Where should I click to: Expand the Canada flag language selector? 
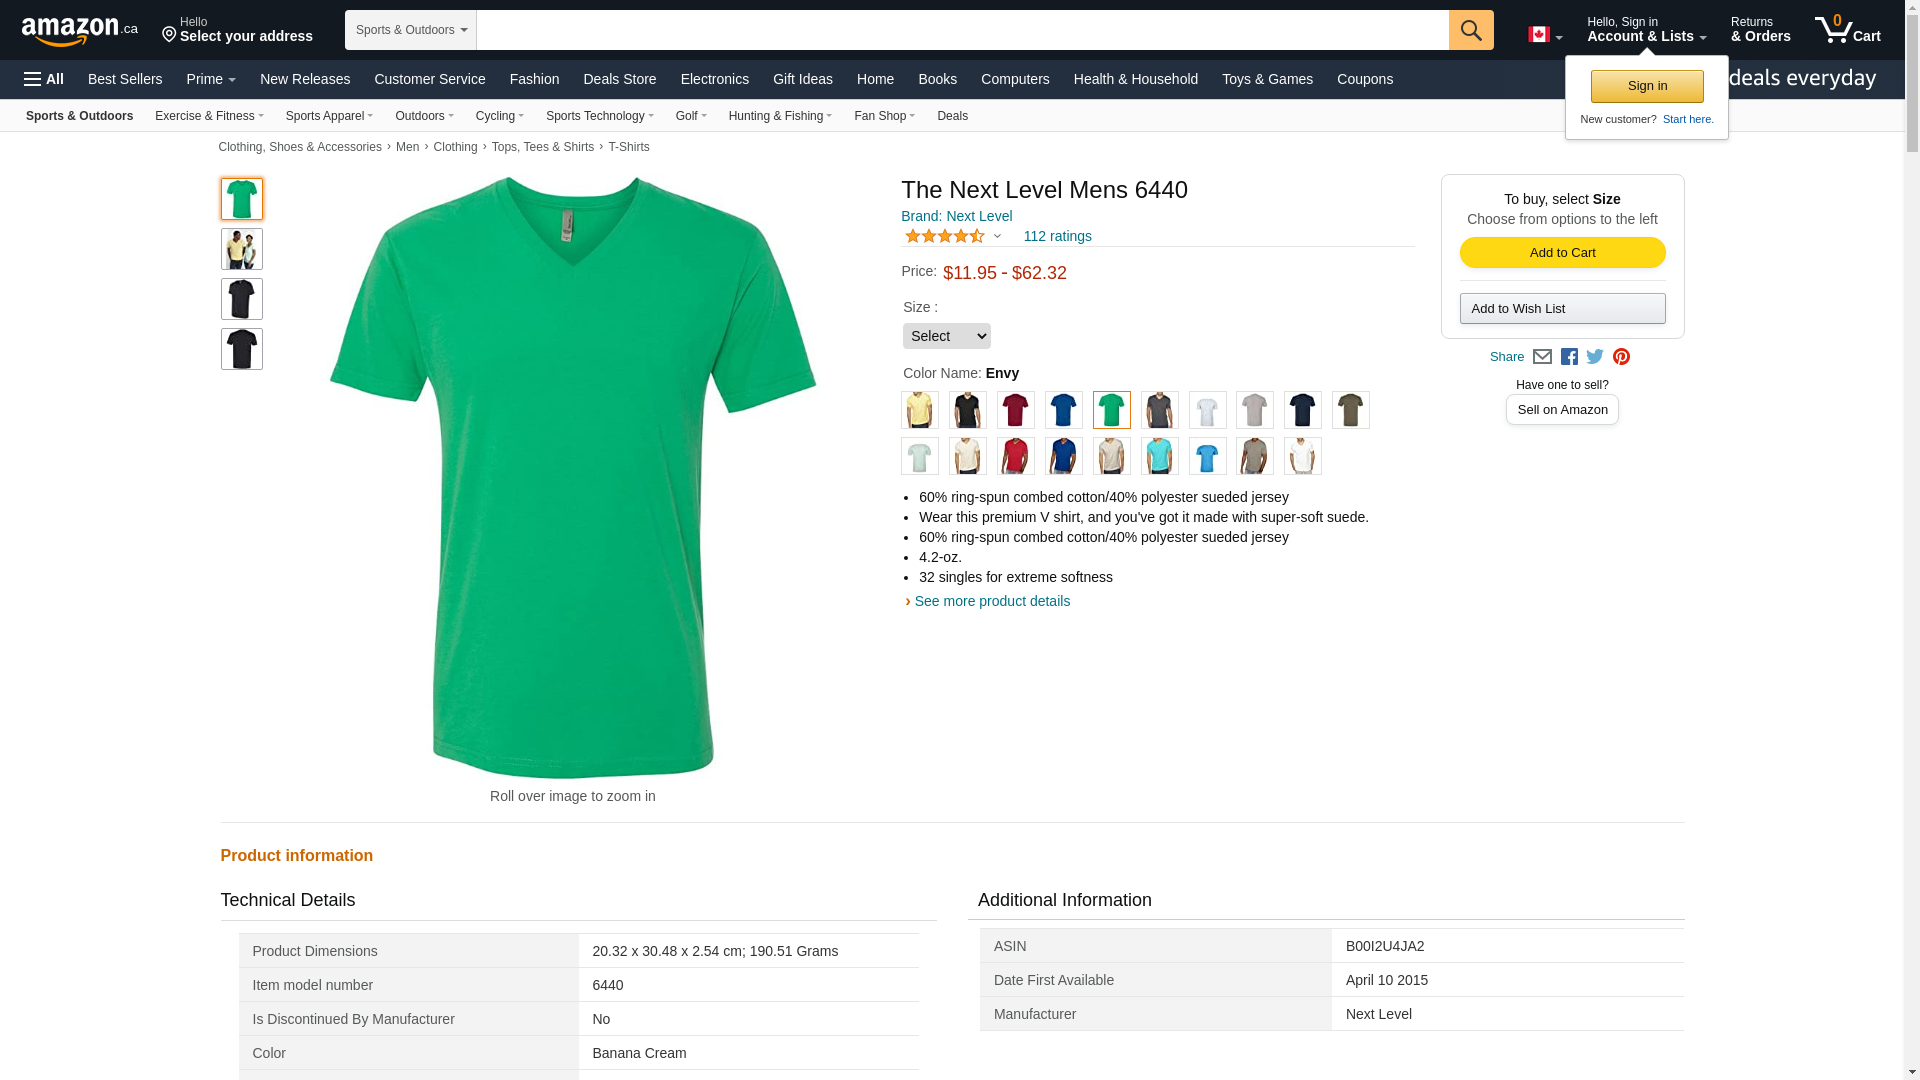coord(1544,35)
